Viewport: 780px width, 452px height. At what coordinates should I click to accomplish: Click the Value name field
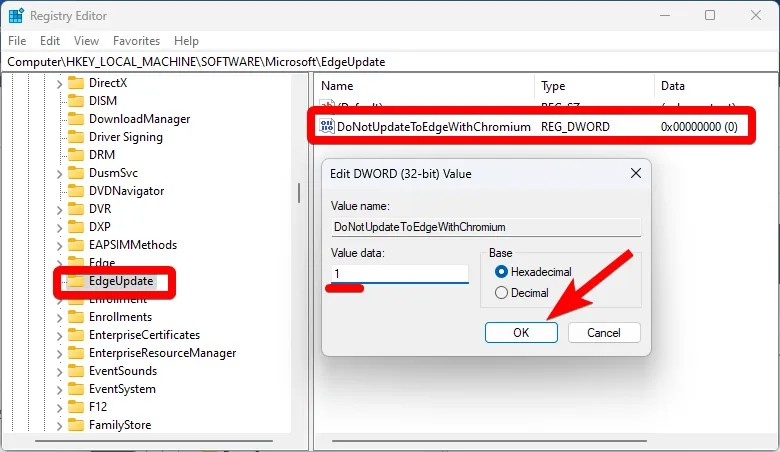(x=486, y=227)
